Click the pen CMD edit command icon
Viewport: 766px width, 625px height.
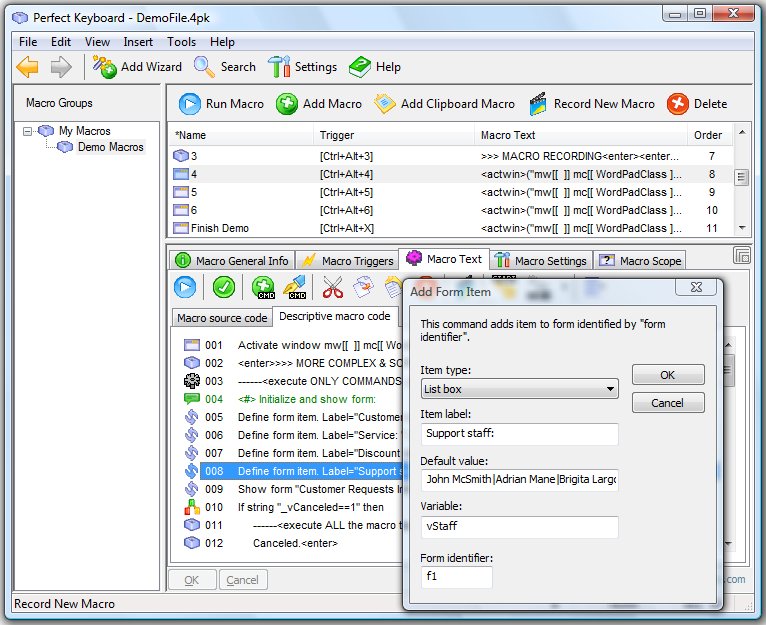pos(295,287)
